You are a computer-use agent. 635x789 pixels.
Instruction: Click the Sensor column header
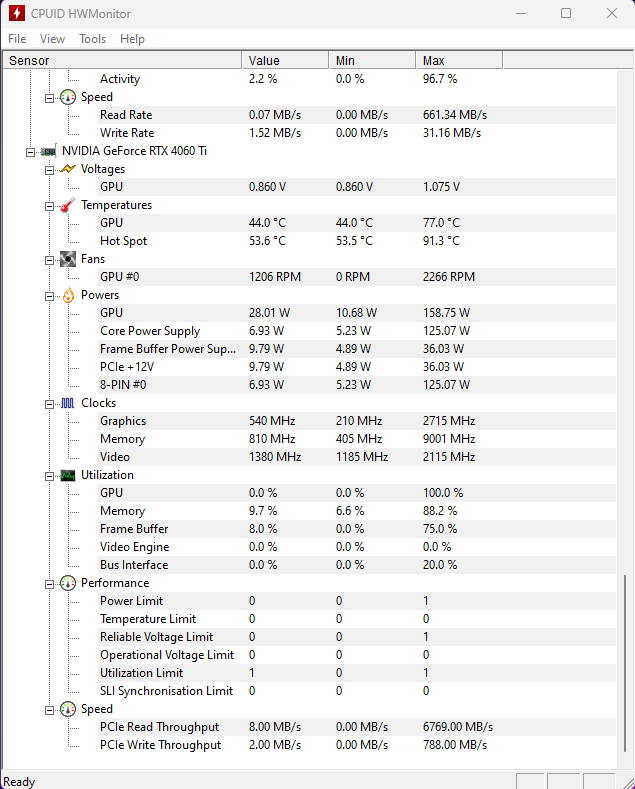120,61
